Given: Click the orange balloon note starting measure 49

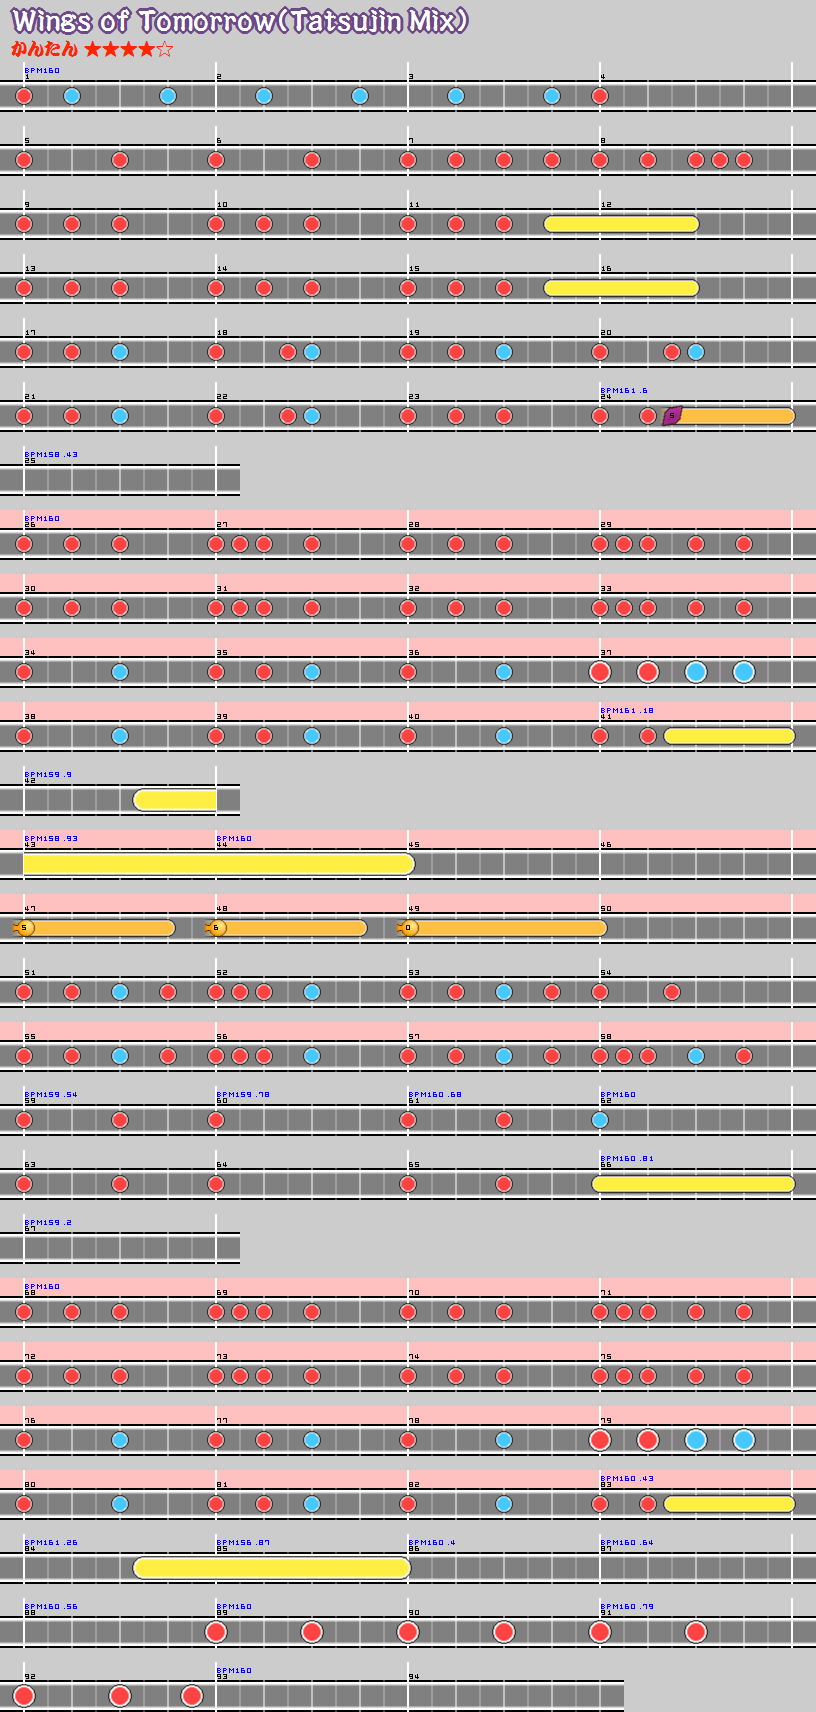Looking at the screenshot, I should tap(408, 927).
